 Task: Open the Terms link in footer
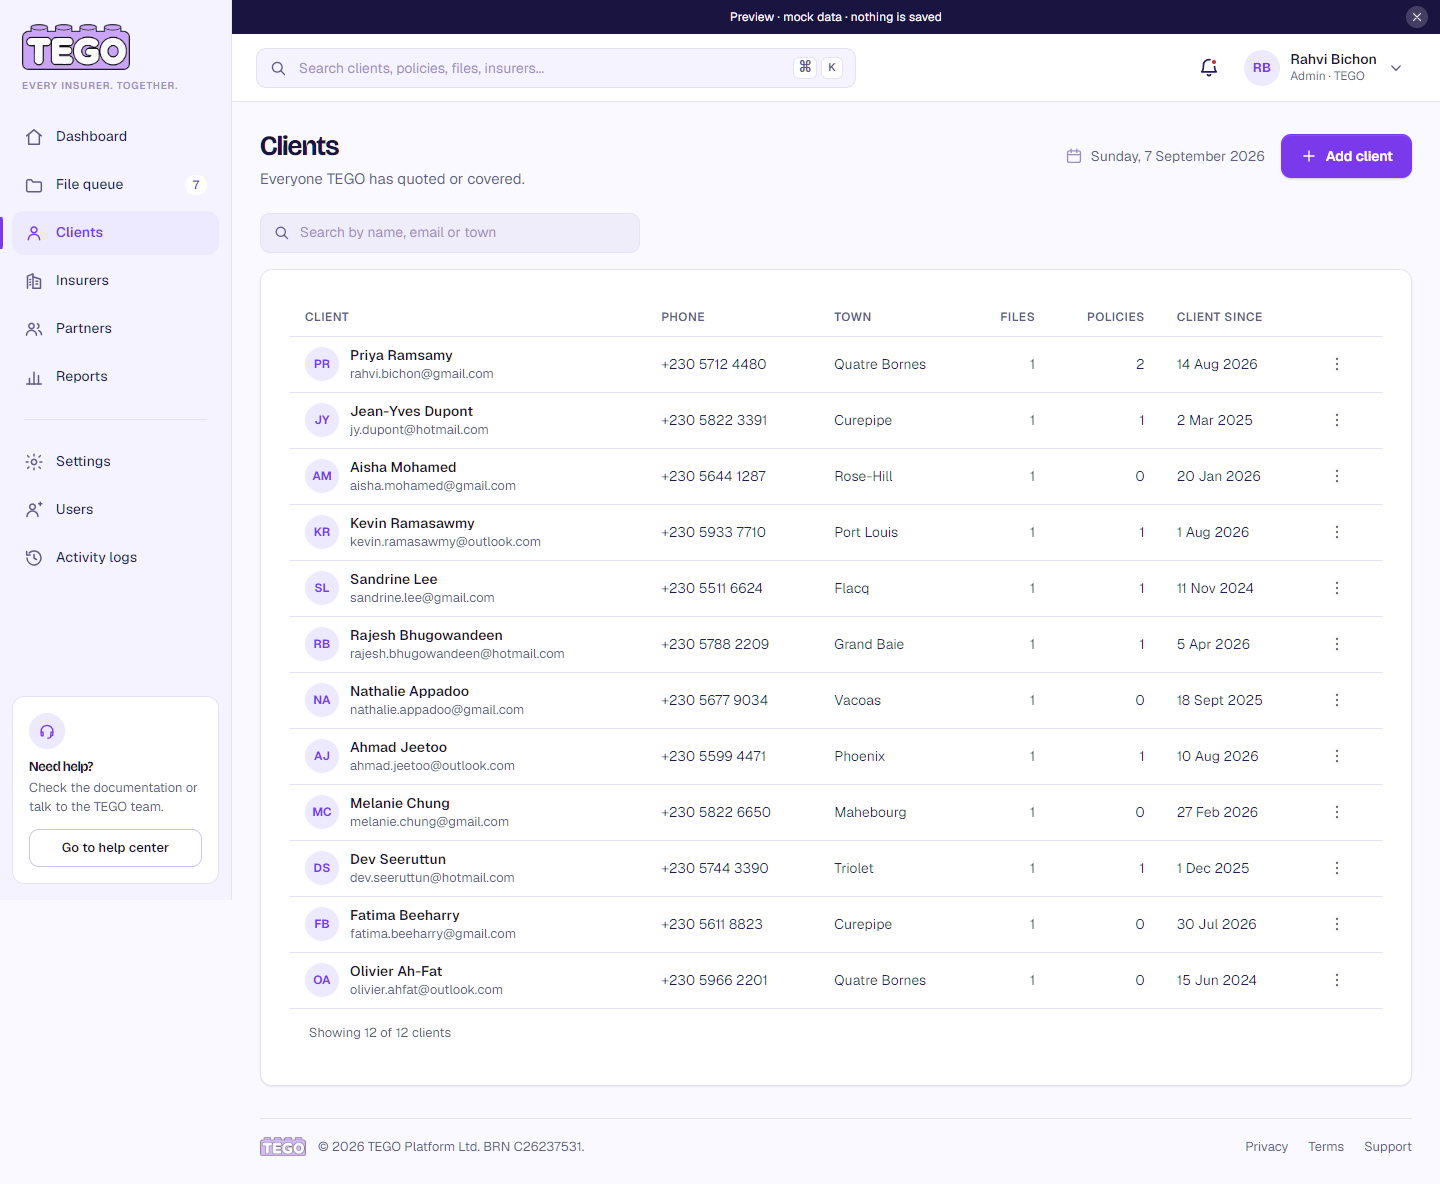click(x=1326, y=1147)
